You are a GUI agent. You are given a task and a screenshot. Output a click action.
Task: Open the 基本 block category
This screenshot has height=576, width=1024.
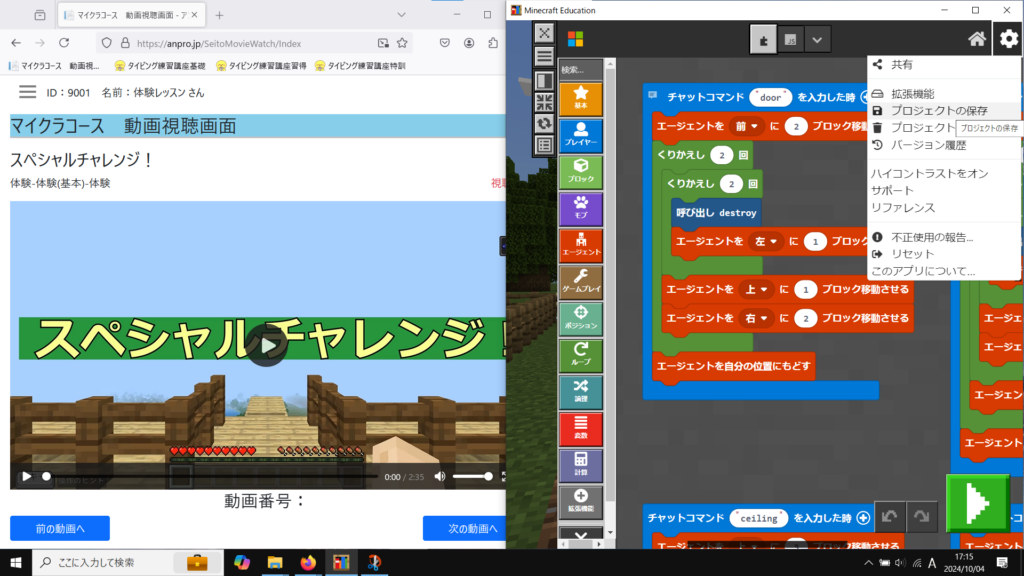581,99
